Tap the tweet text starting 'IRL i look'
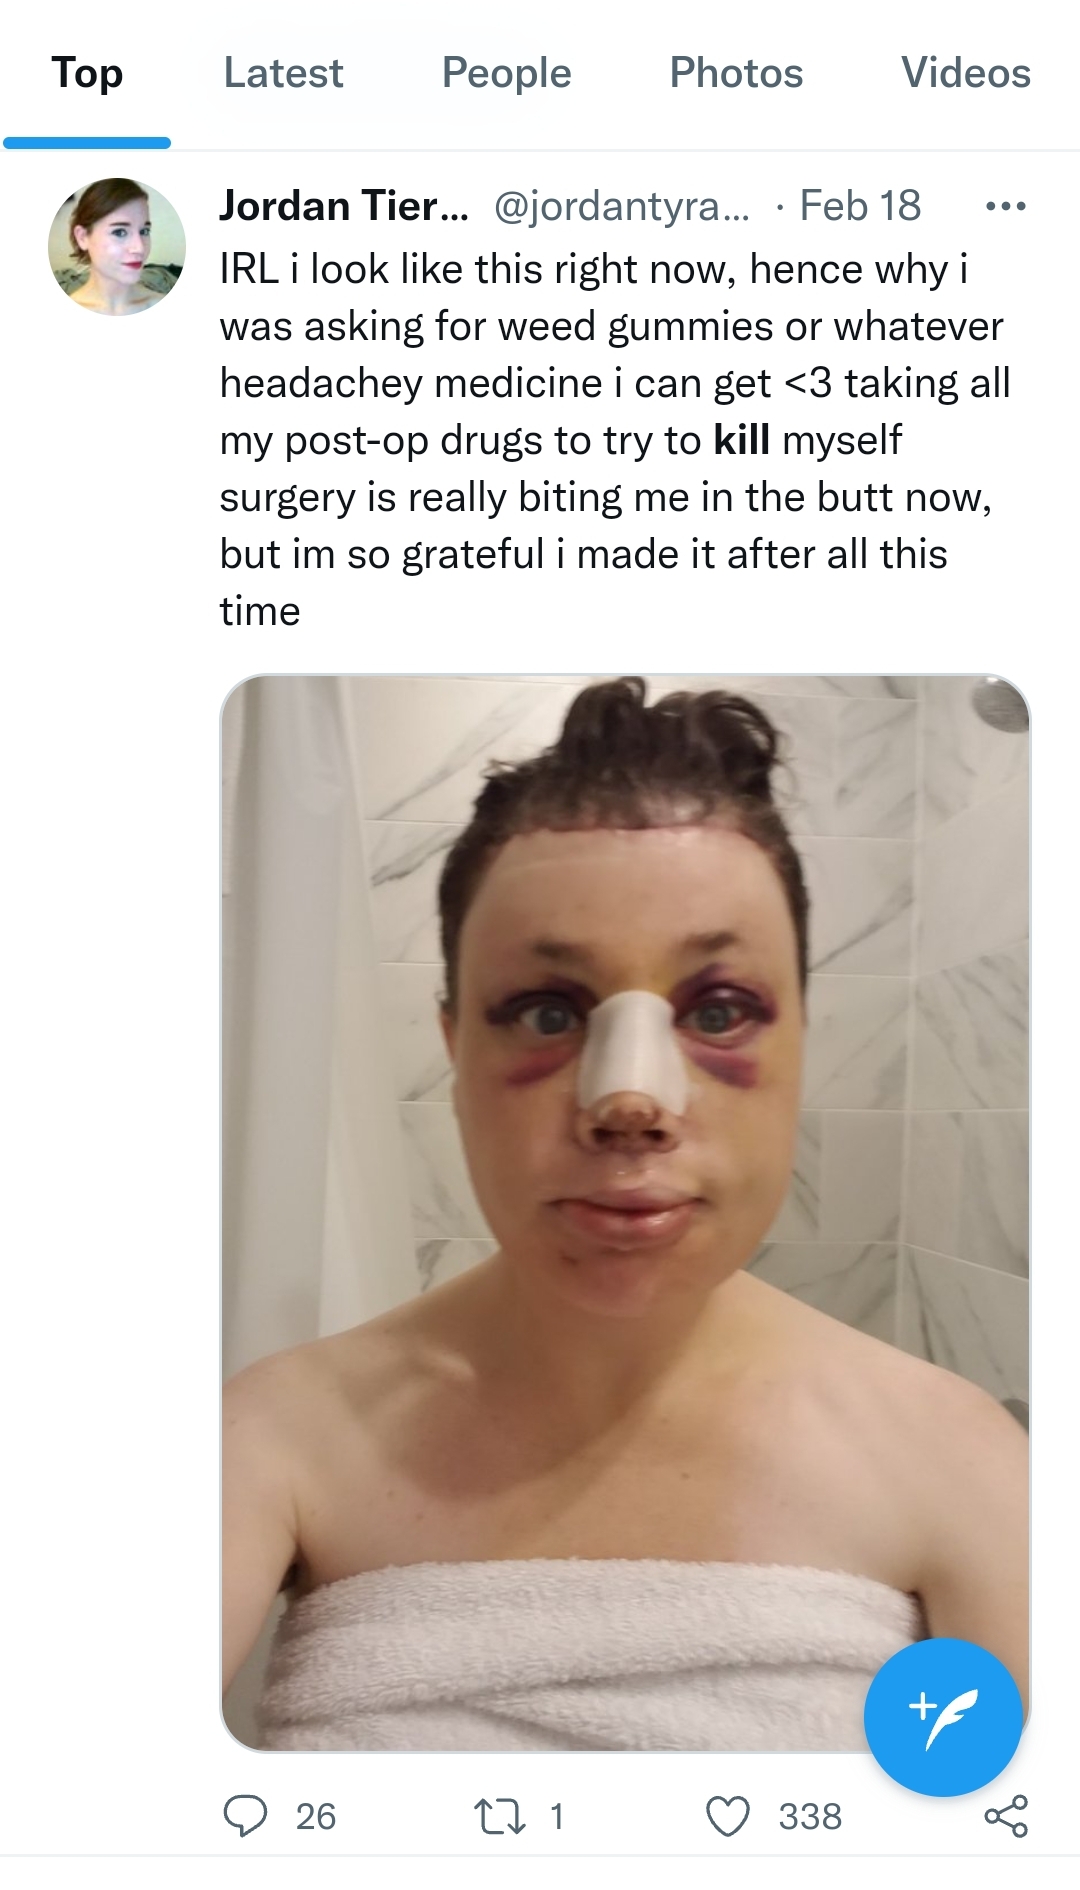The image size is (1080, 1890). coord(615,440)
